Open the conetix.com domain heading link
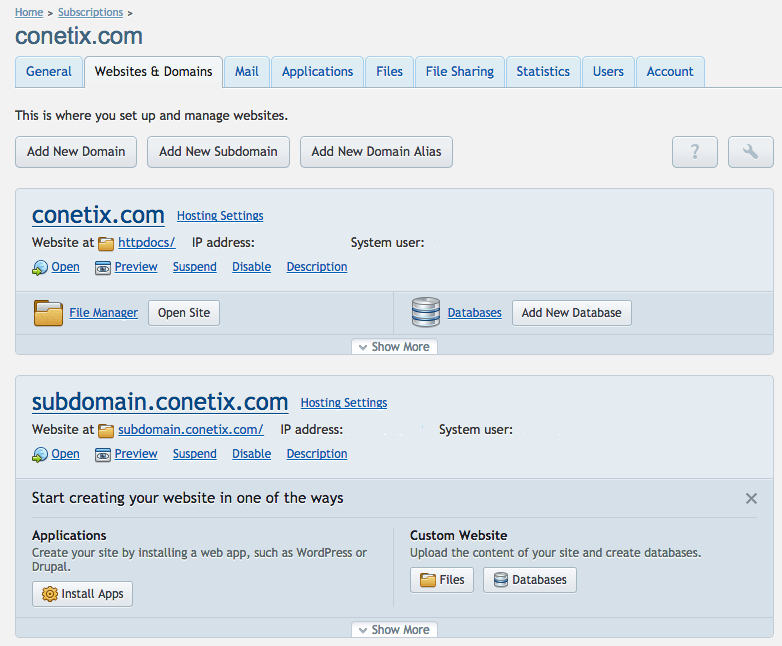Screen dimensions: 782x646 click(x=98, y=215)
